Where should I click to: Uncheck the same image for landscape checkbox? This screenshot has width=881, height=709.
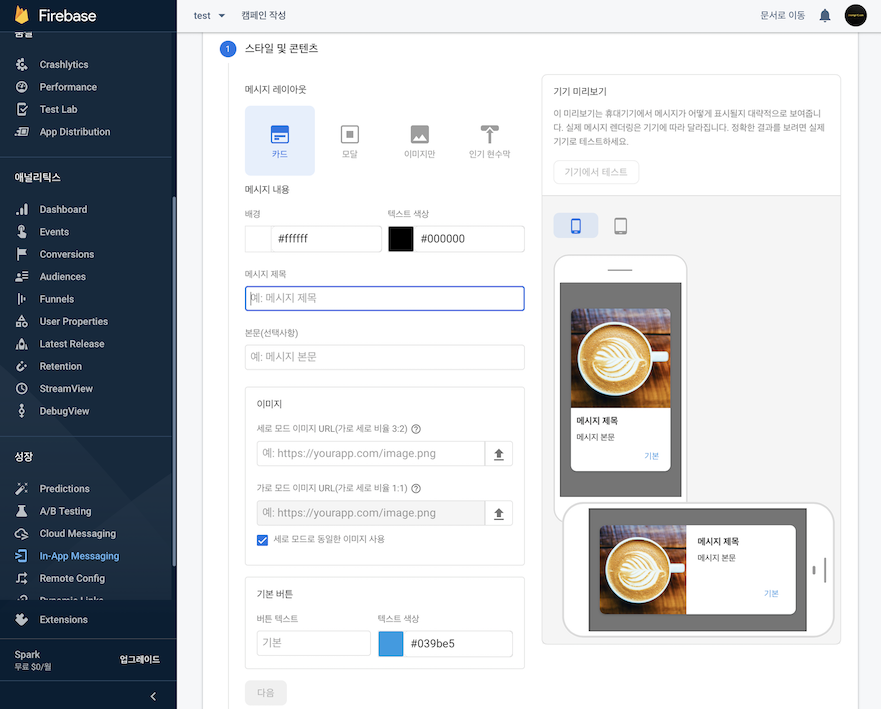263,540
